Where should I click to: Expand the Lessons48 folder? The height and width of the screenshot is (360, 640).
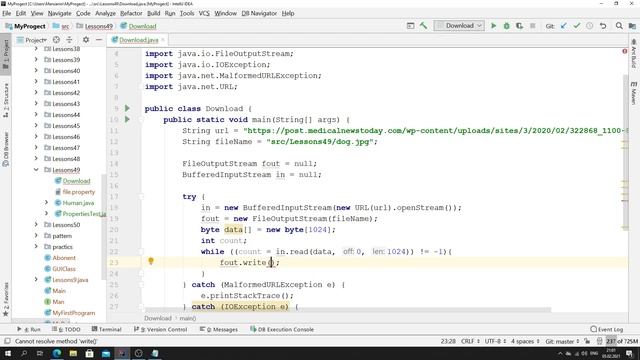36,158
